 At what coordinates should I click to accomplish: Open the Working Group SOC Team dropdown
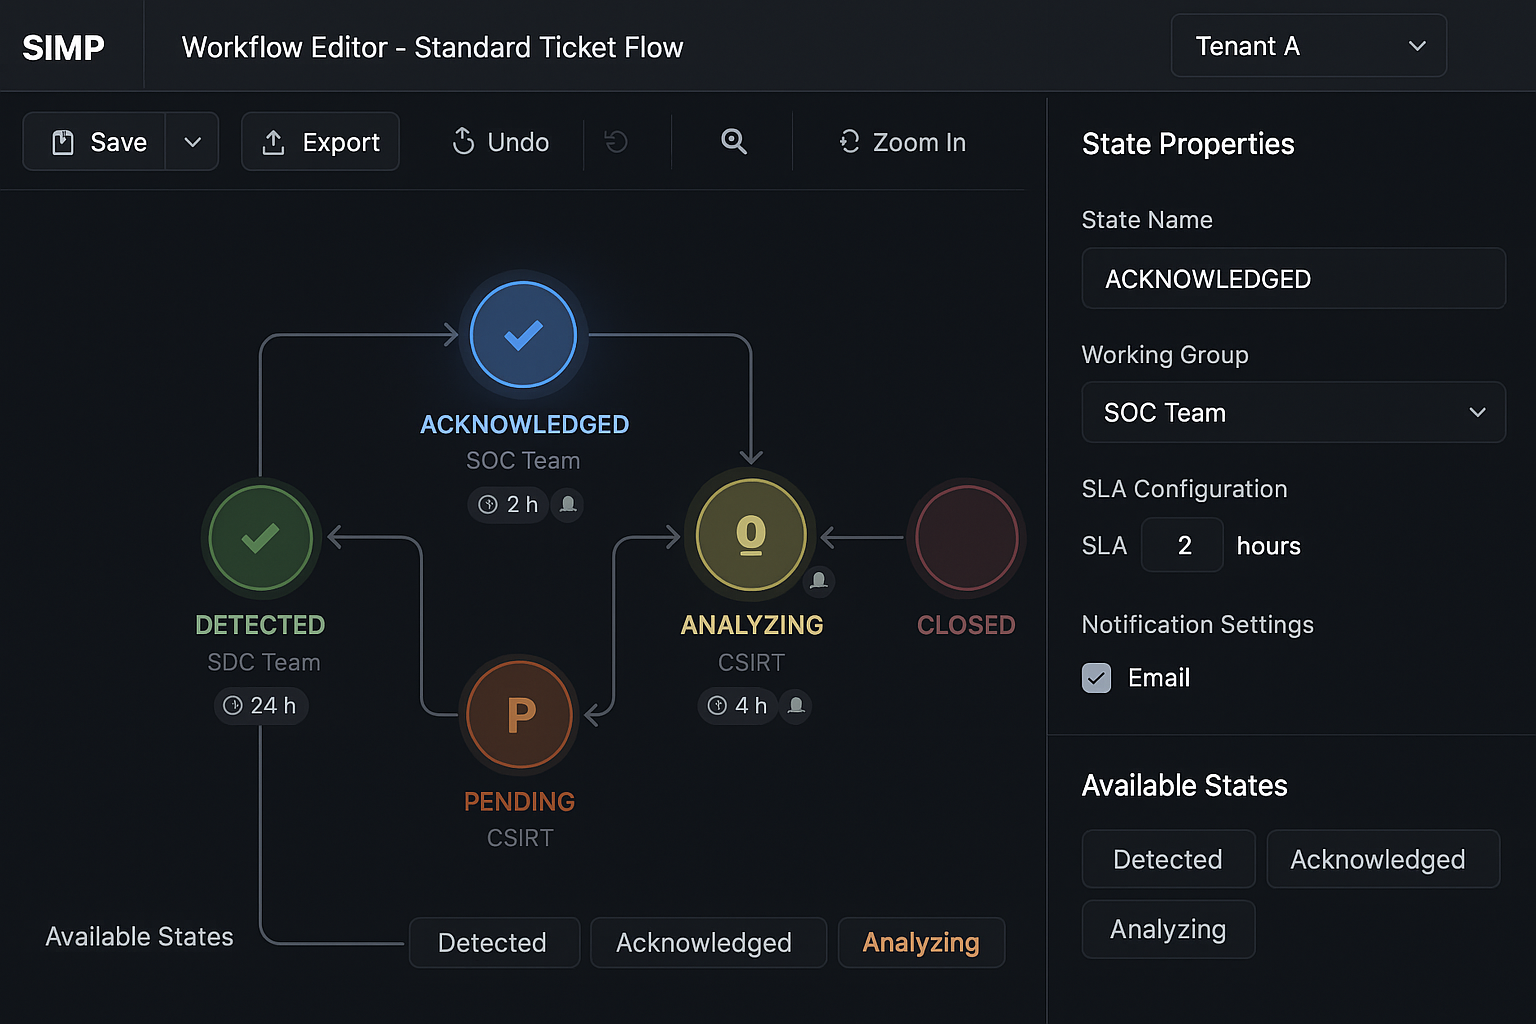pos(1293,412)
